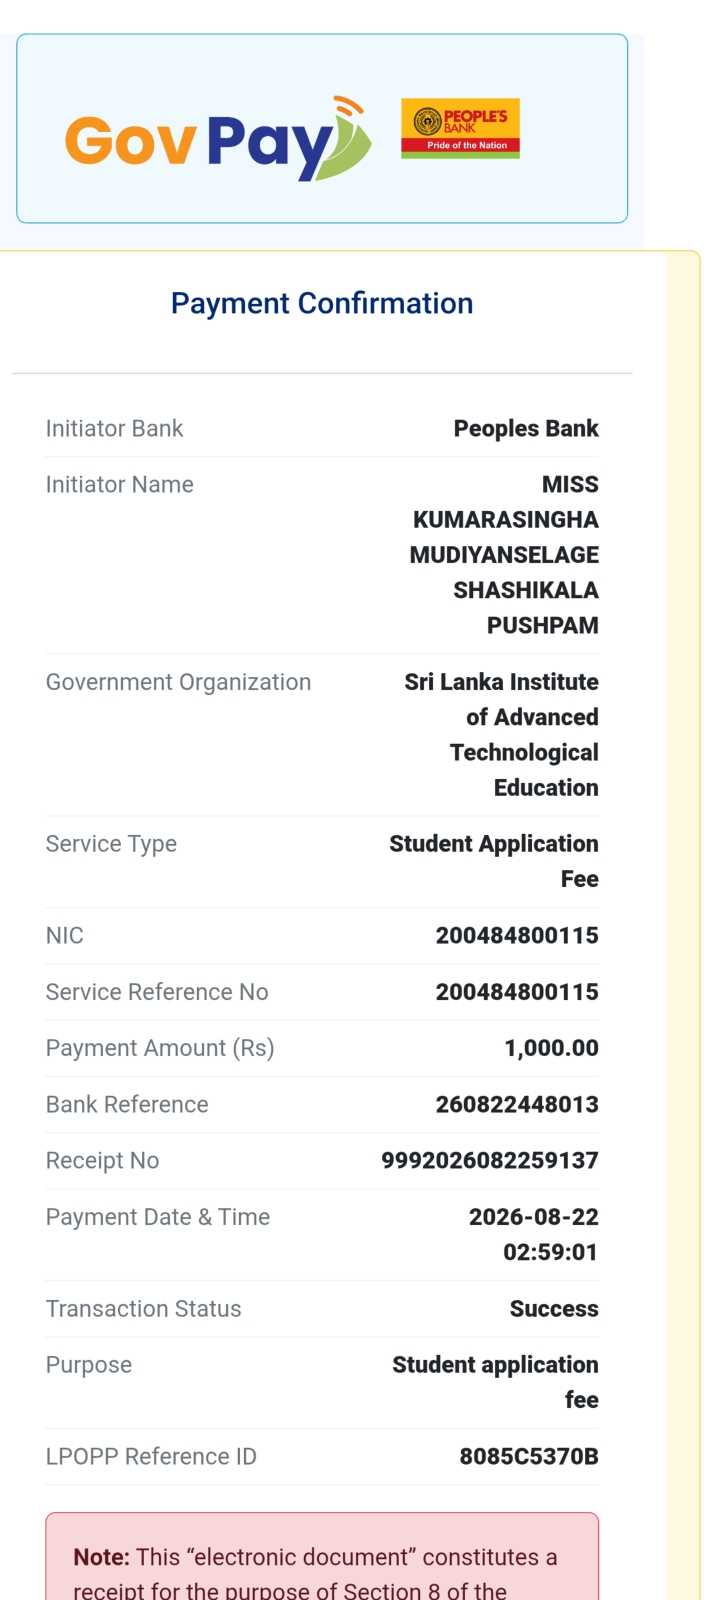Viewport: 720px width, 1600px height.
Task: Click the Service Reference No value
Action: coord(517,992)
